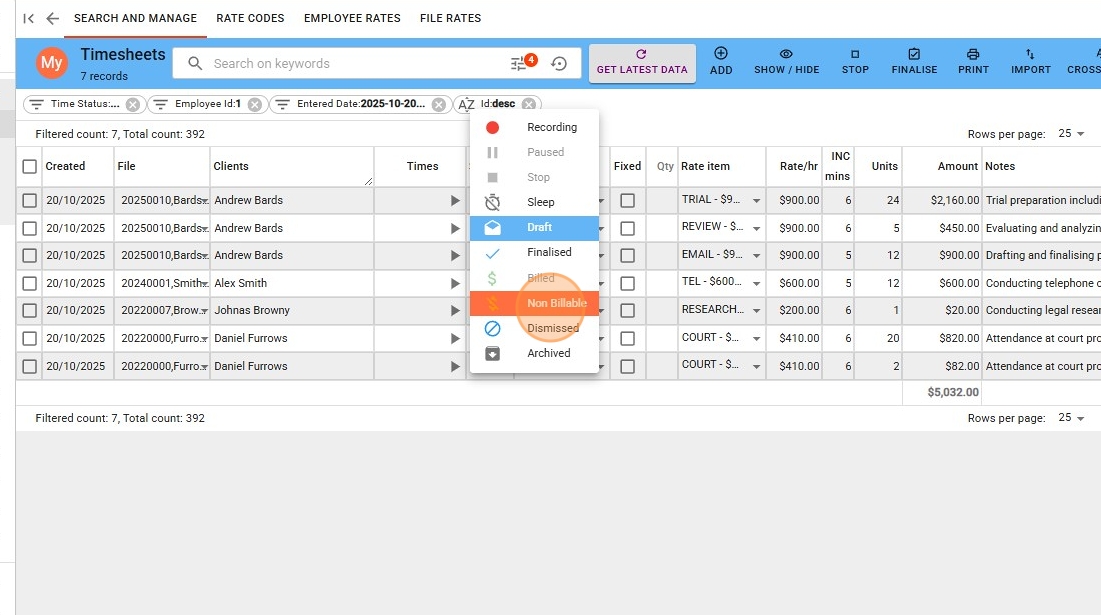Screen dimensions: 1101x615
Task: Click Import in the toolbar
Action: [1031, 61]
